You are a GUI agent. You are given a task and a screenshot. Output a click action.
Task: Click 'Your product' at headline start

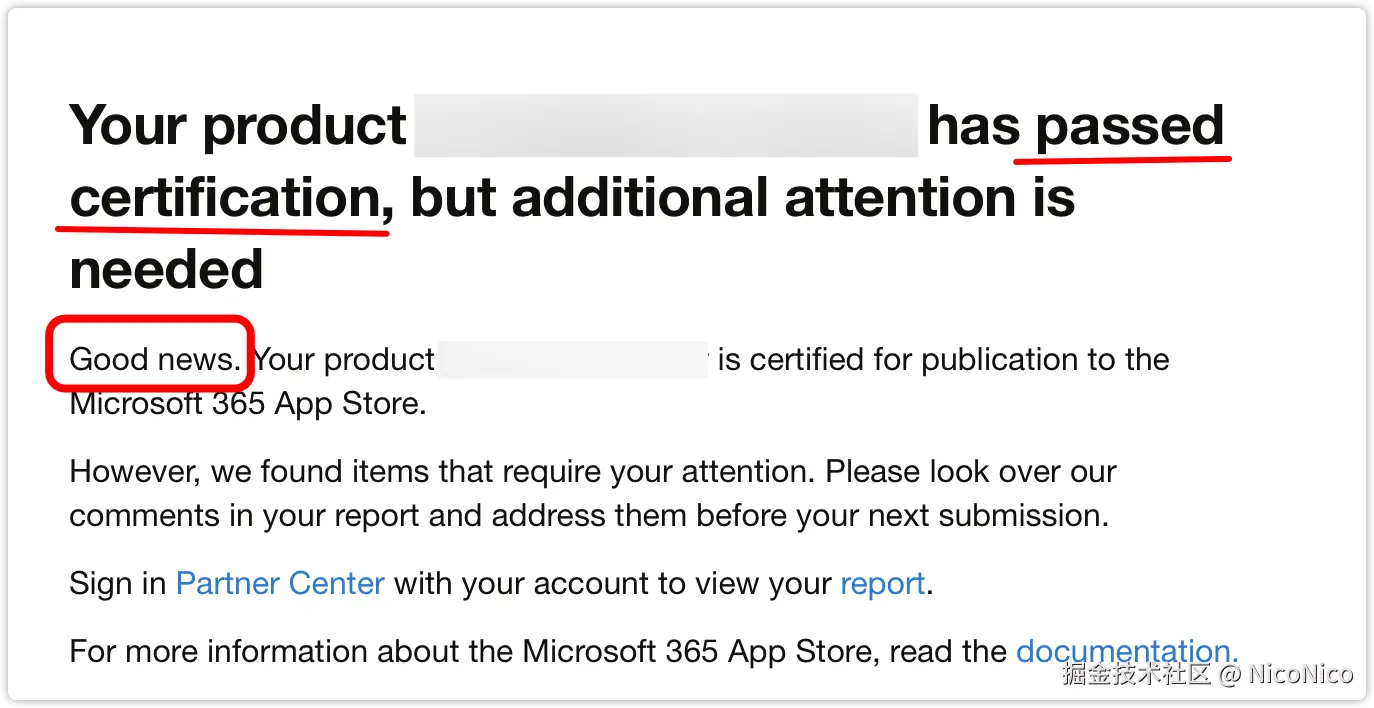tap(238, 128)
